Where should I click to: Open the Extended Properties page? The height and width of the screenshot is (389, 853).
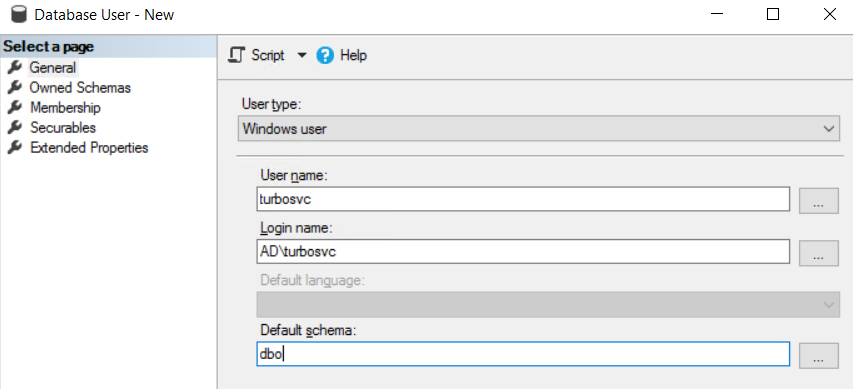tap(89, 147)
